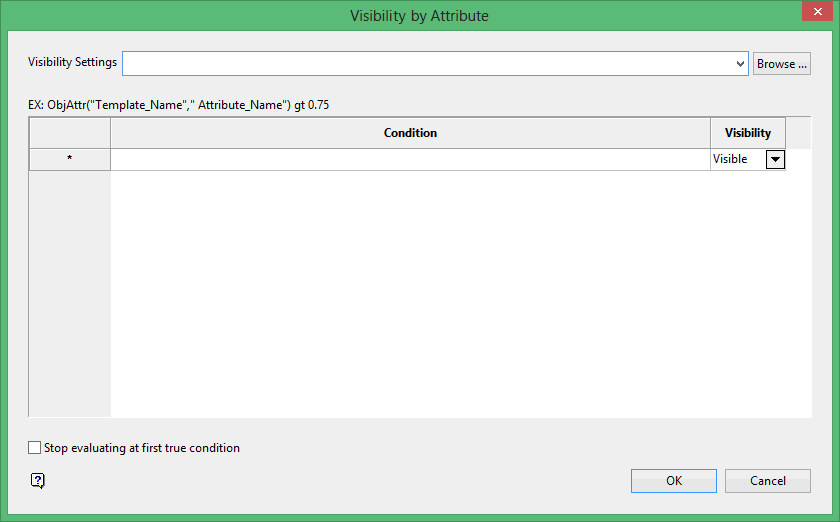The image size is (840, 522).
Task: Click the Browse... button
Action: [x=782, y=64]
